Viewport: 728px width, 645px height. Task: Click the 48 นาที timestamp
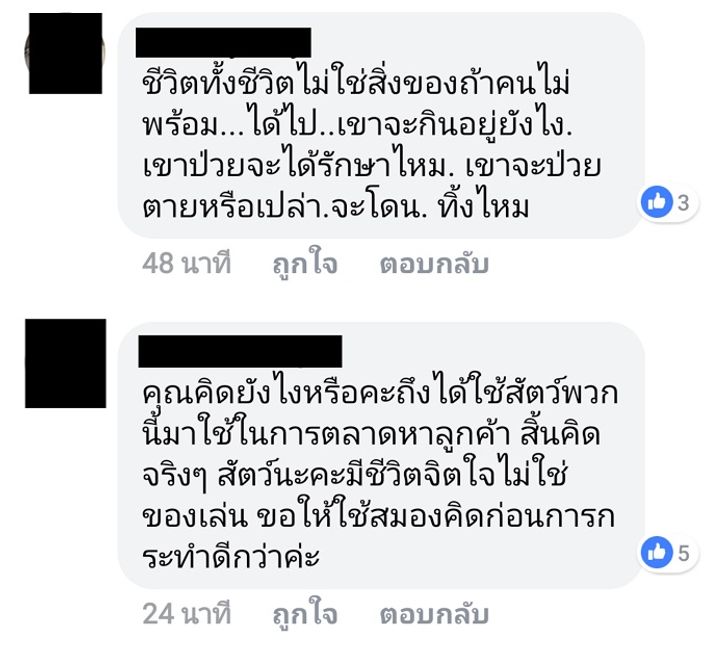pos(187,263)
